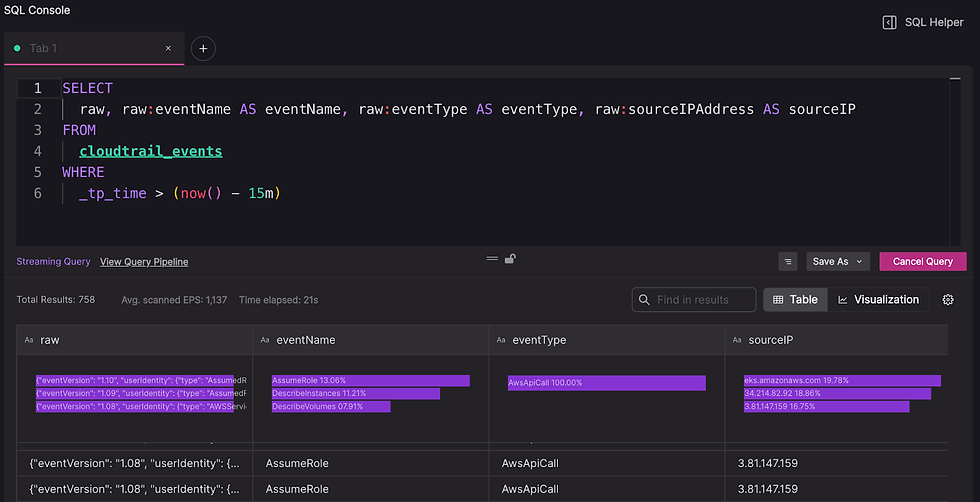Click the Time elapsed: 21s text
The height and width of the screenshot is (502, 980).
pyautogui.click(x=279, y=300)
